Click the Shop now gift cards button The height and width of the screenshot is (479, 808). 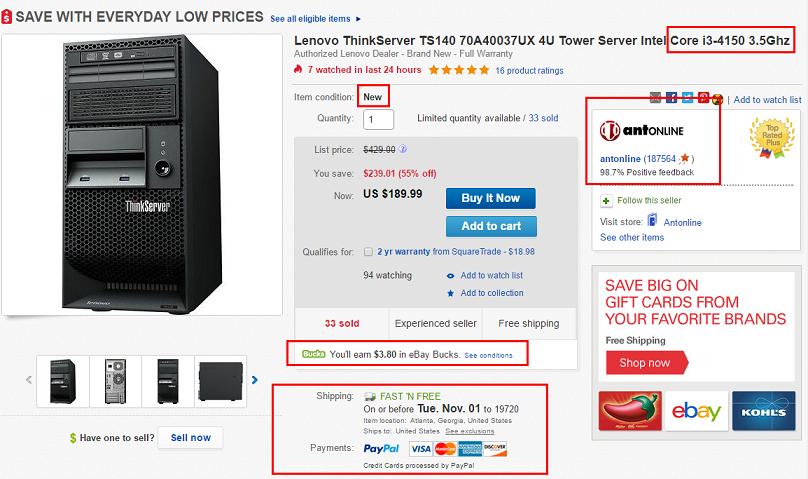[x=644, y=362]
